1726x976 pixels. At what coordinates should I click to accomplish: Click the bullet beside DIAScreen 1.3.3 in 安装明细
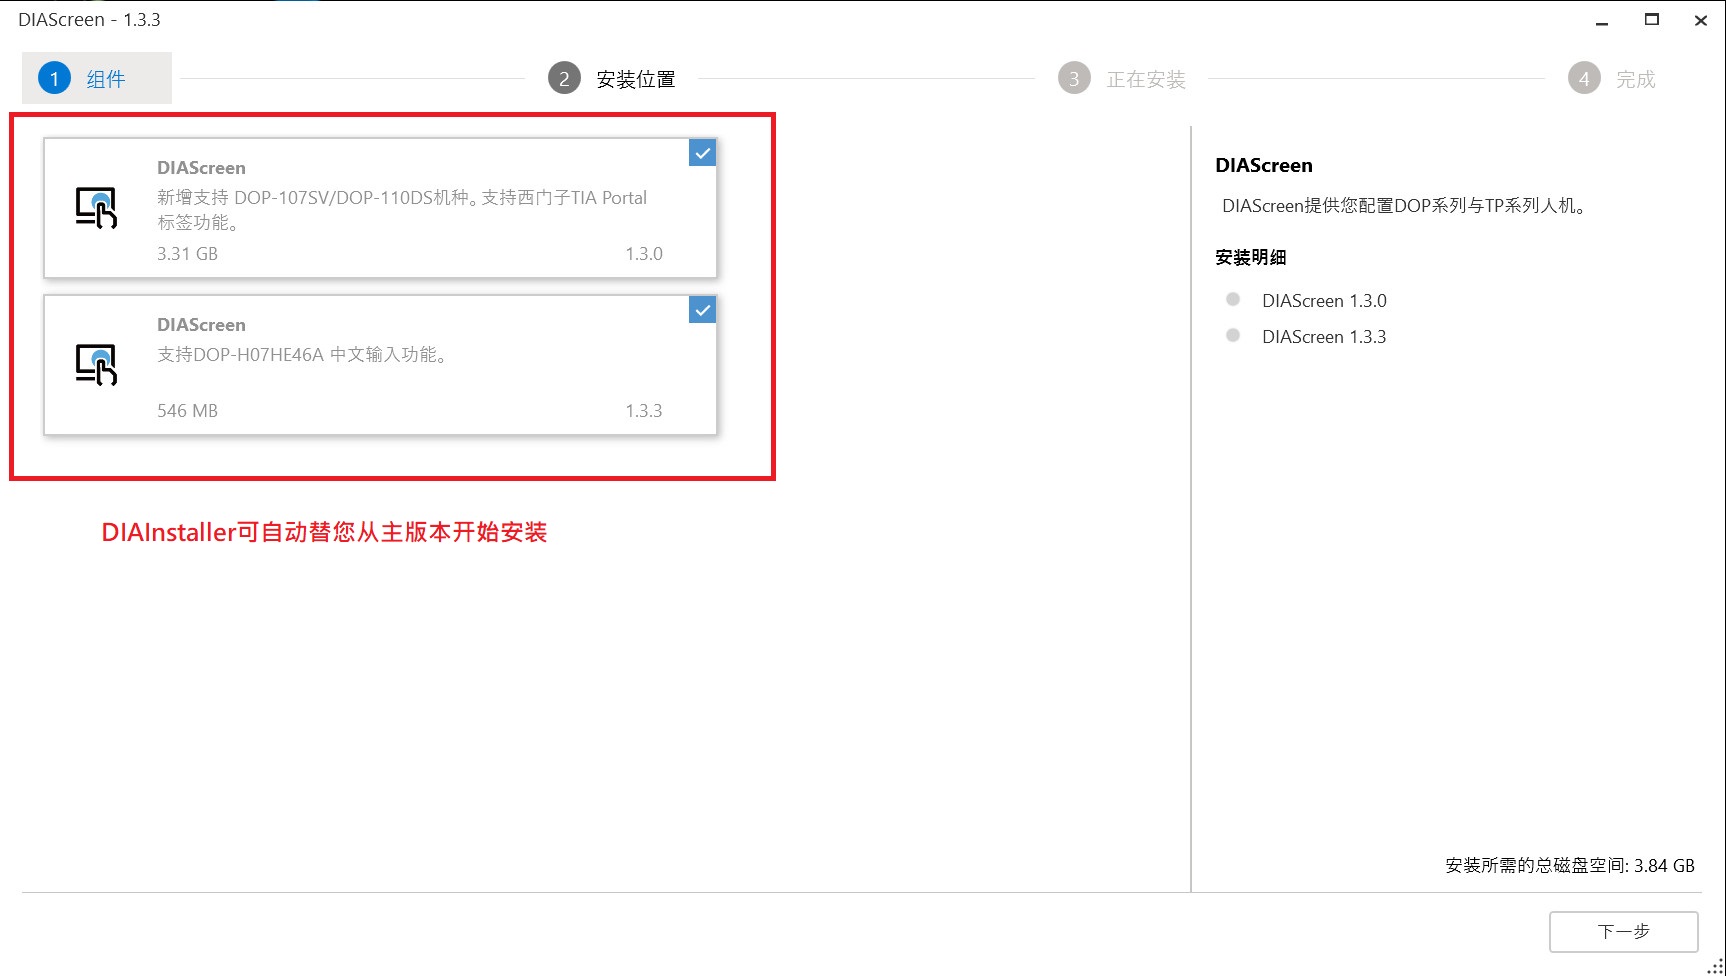point(1233,336)
